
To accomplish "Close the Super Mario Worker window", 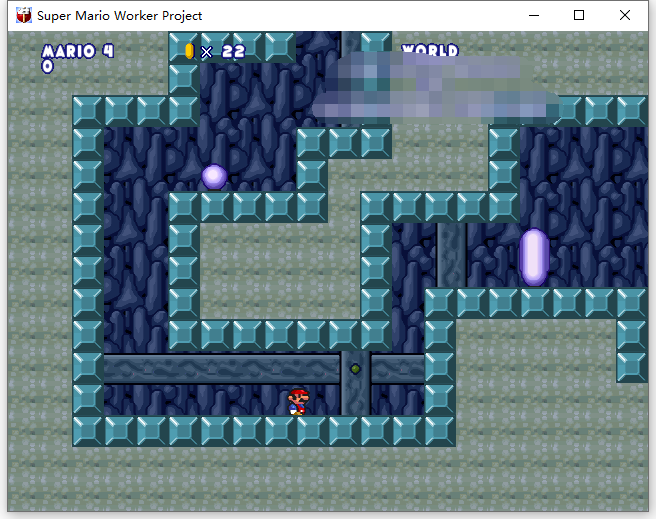I will coord(625,15).
